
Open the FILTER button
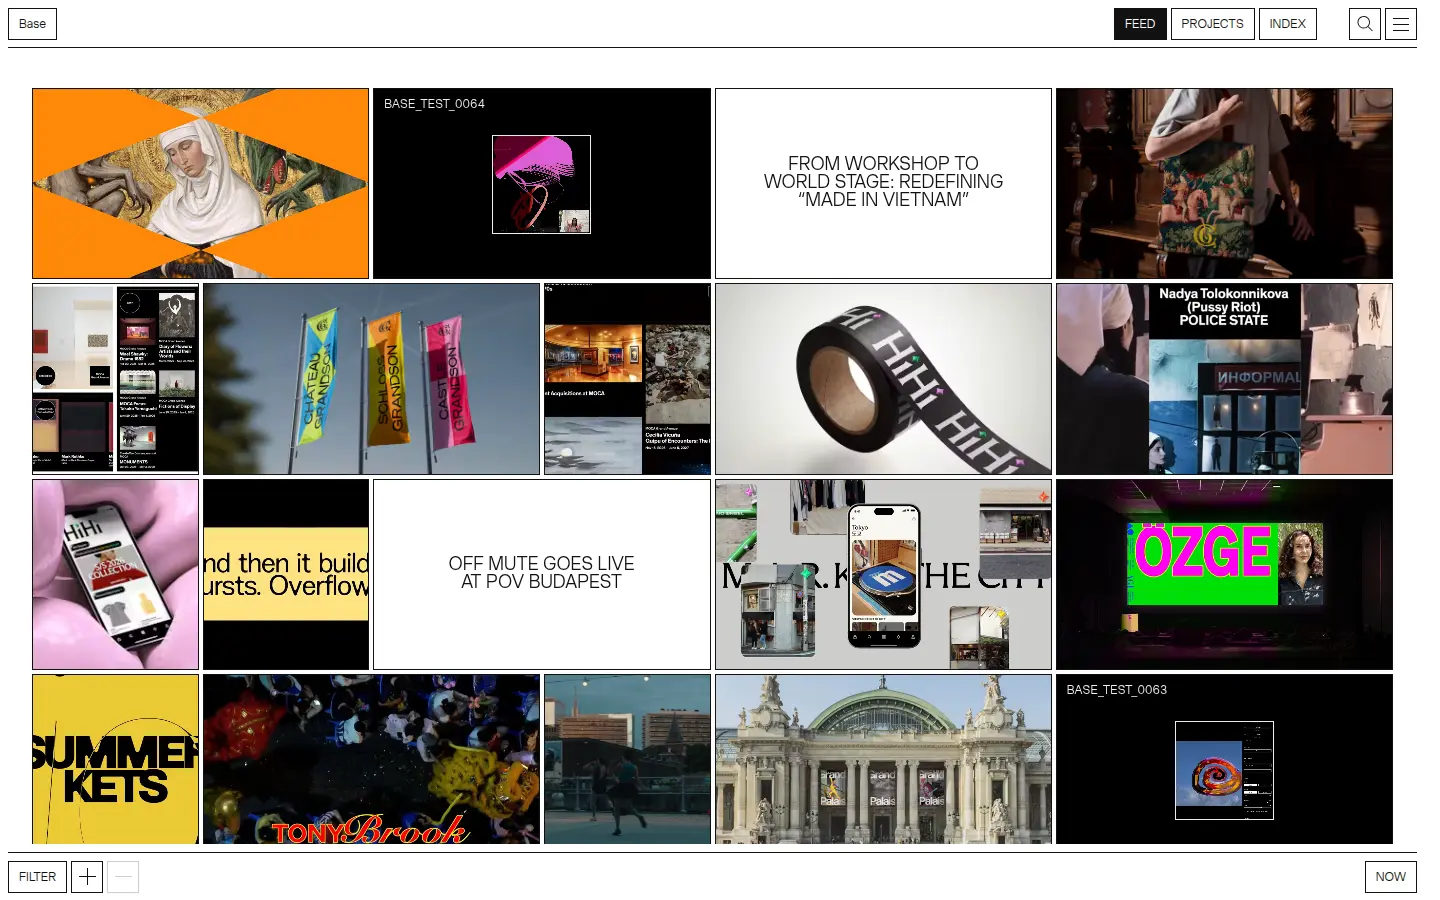(37, 877)
